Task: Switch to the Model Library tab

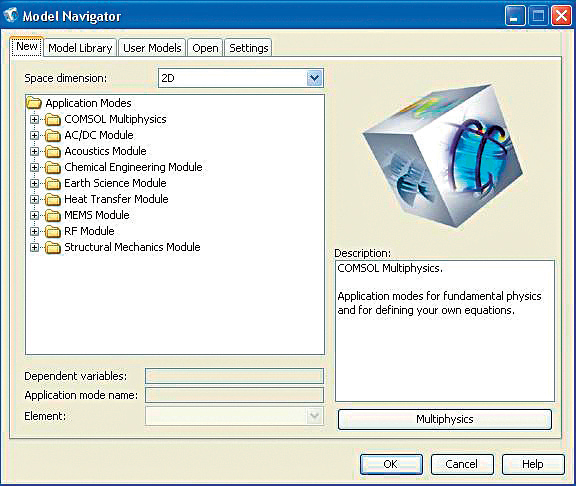Action: coord(80,48)
